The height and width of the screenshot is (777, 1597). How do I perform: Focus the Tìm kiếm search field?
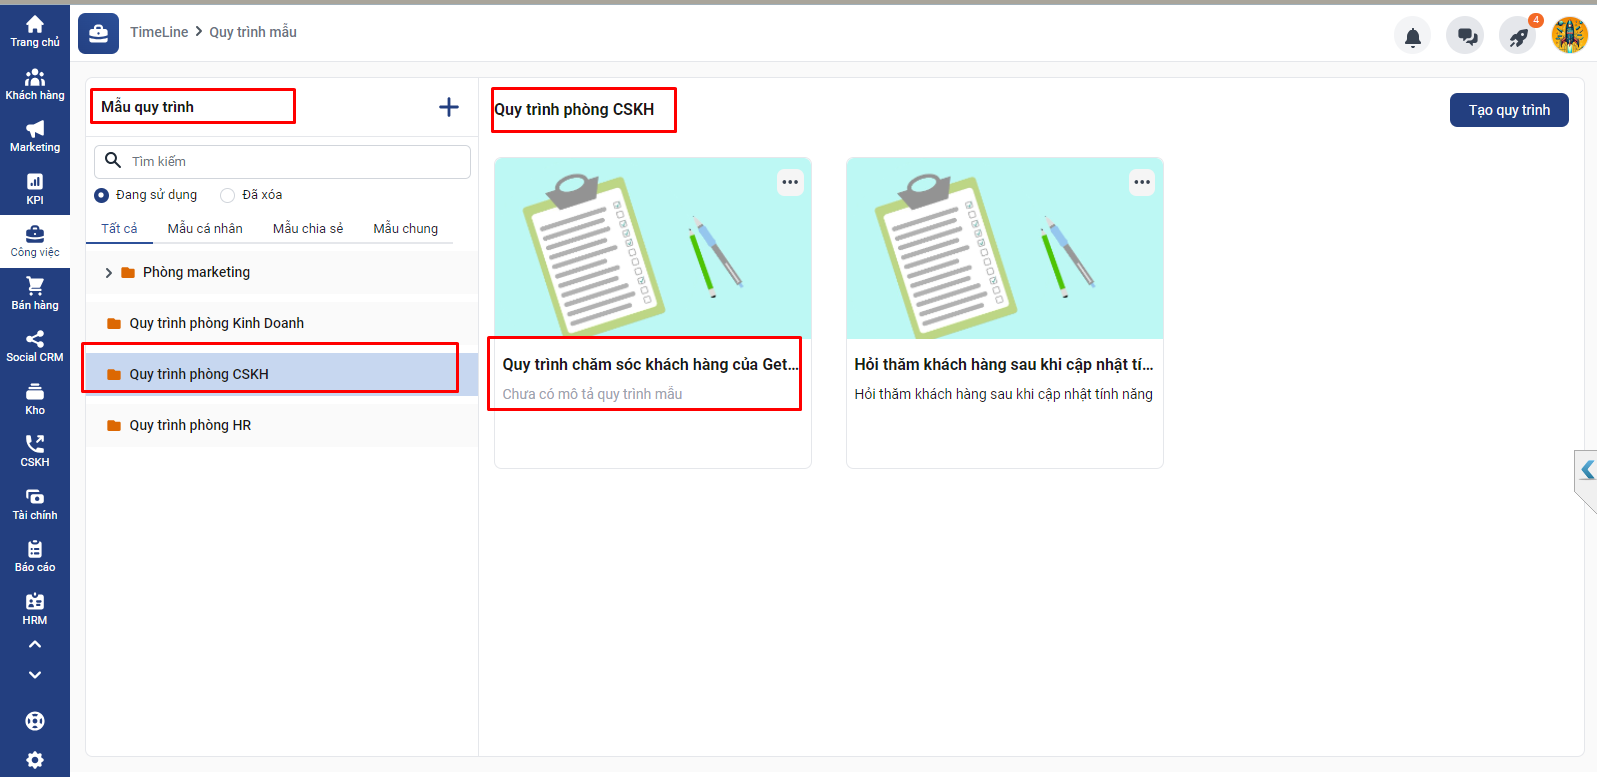(x=295, y=161)
